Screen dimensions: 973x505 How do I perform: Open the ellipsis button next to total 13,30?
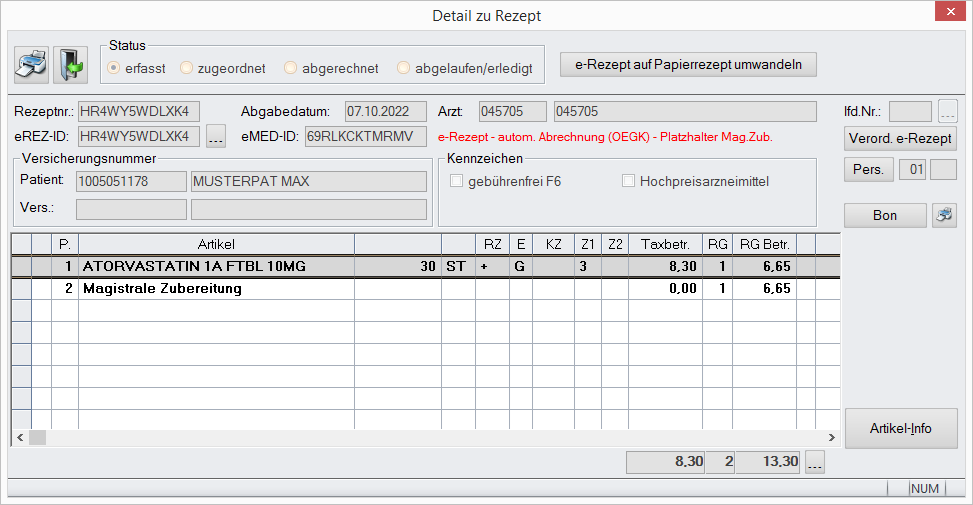click(815, 462)
